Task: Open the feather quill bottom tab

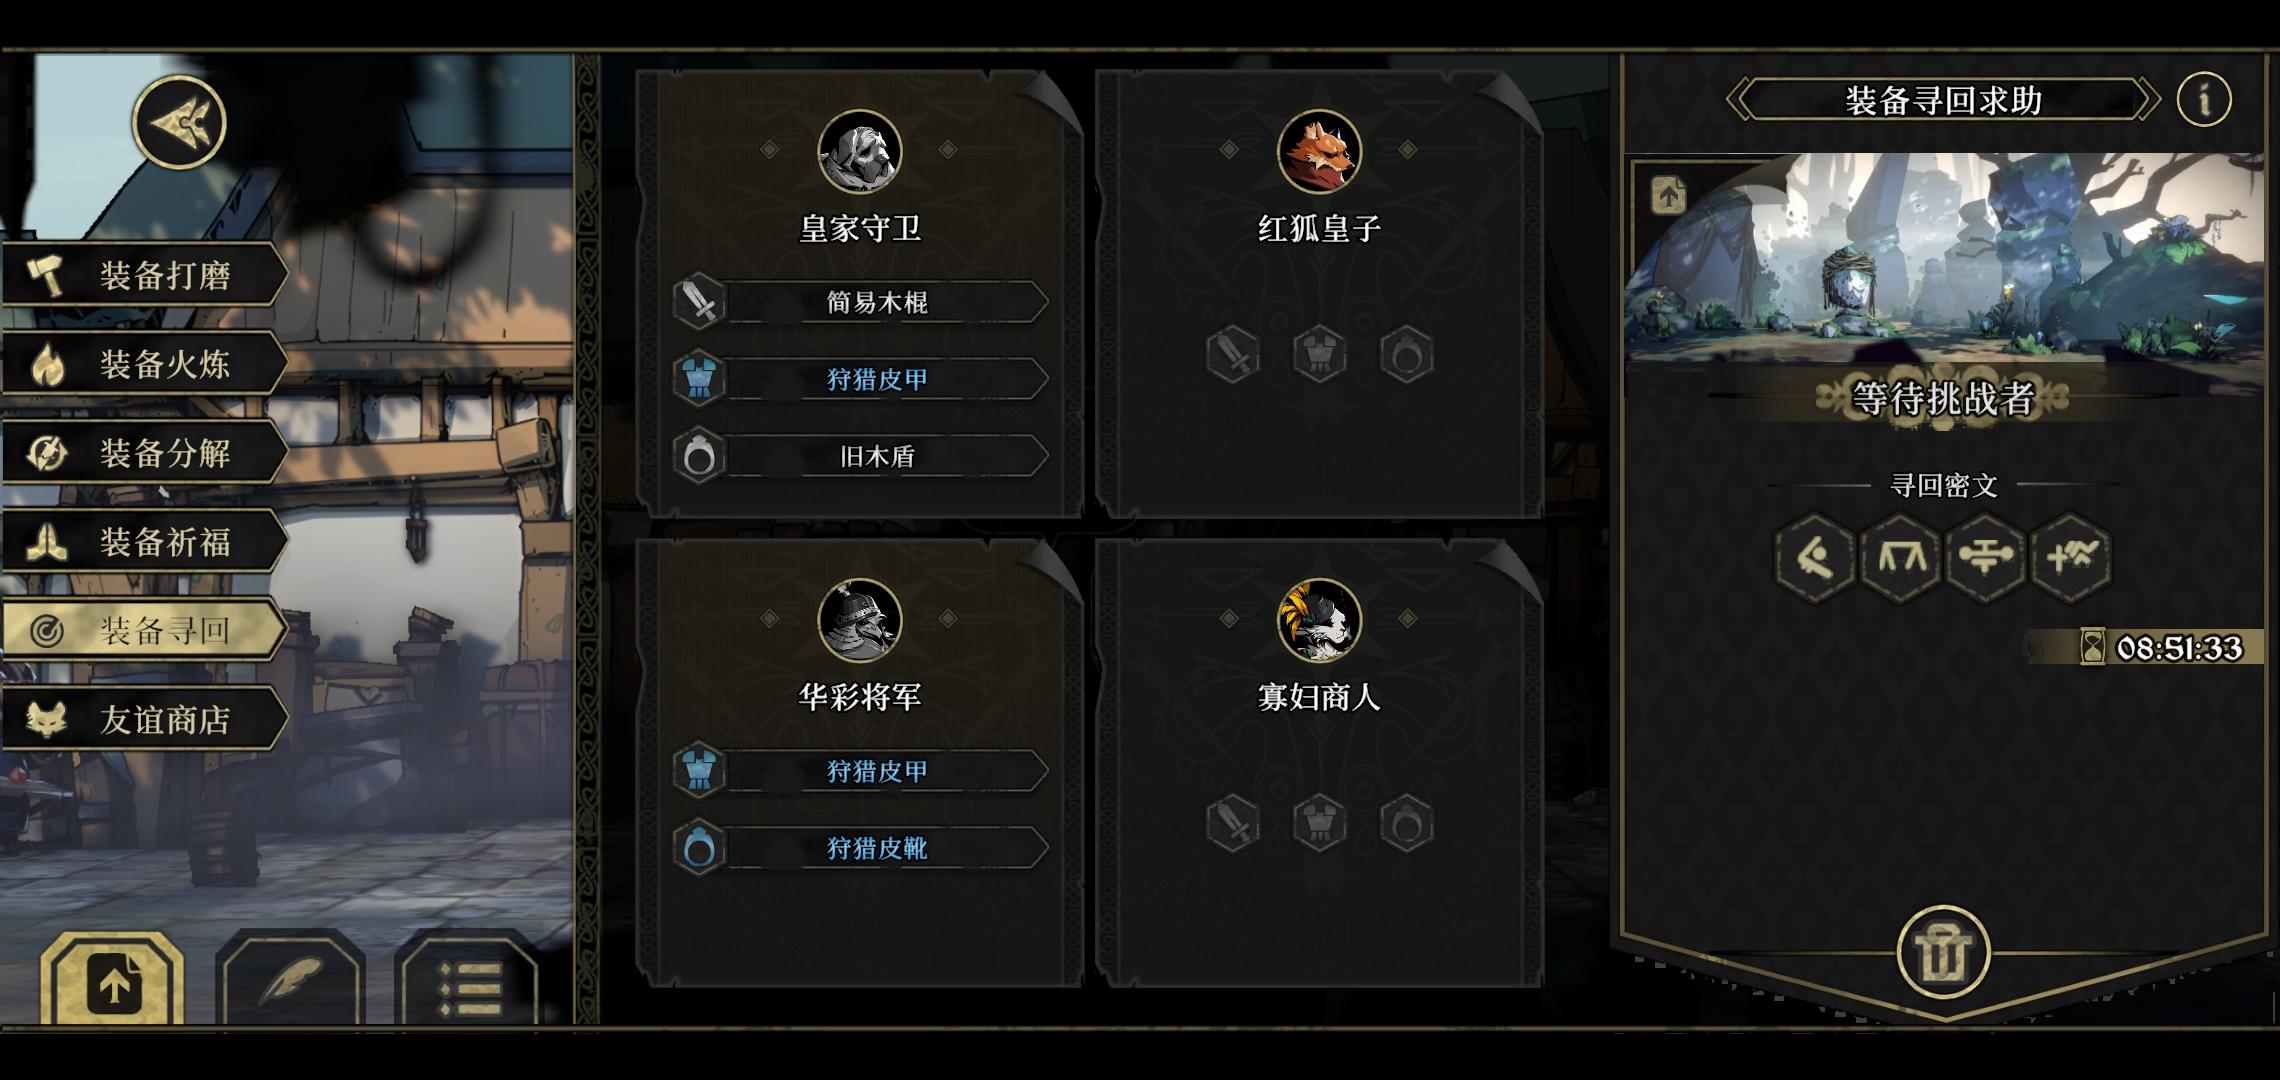Action: pos(291,982)
